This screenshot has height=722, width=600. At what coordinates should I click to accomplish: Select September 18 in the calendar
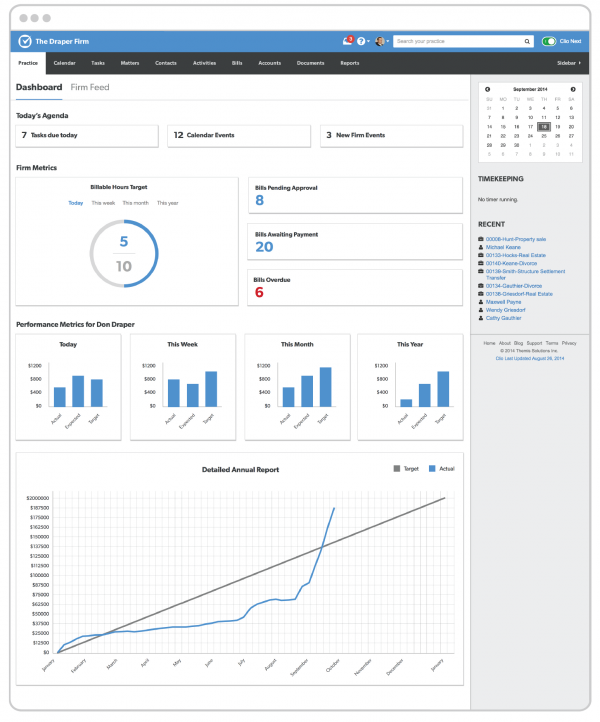point(544,127)
